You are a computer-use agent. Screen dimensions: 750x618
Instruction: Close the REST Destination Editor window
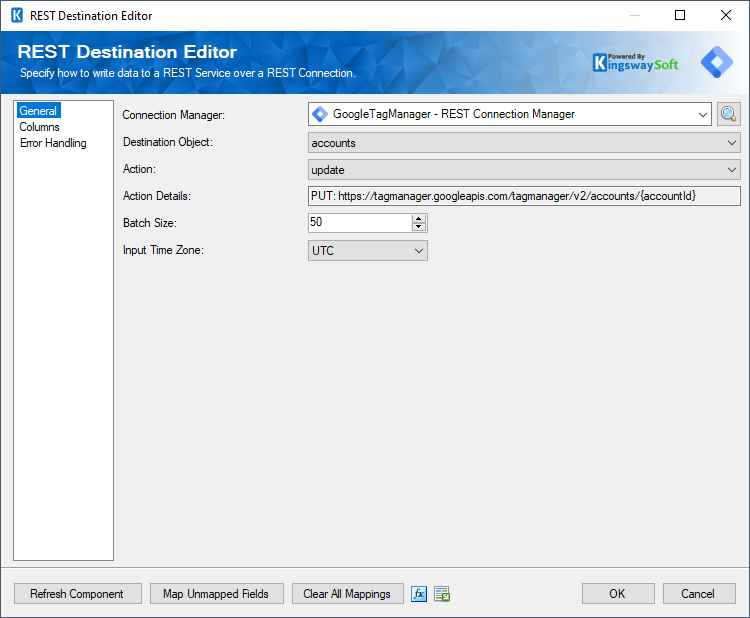[x=726, y=15]
